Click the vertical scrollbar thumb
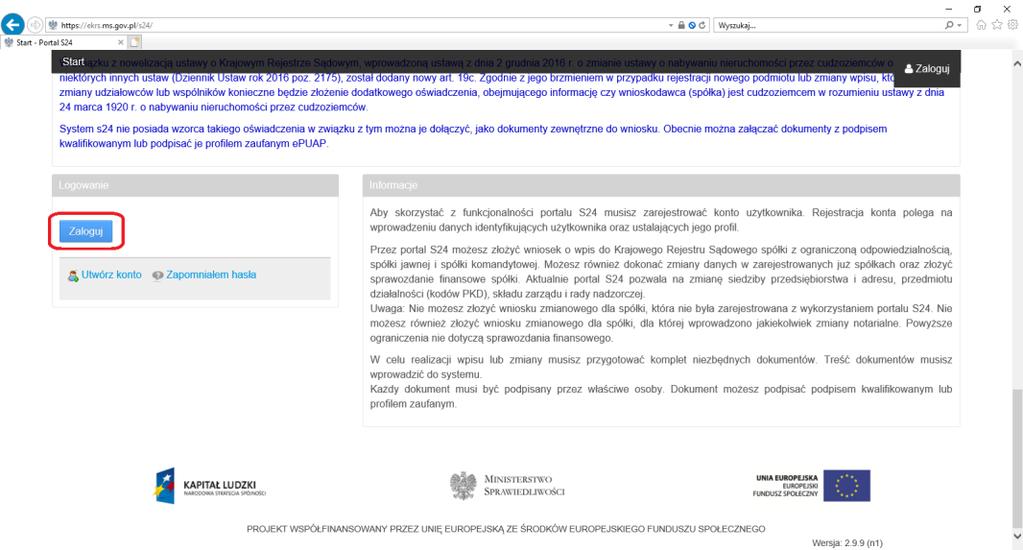Viewport: 1023px width, 550px height. [1017, 458]
